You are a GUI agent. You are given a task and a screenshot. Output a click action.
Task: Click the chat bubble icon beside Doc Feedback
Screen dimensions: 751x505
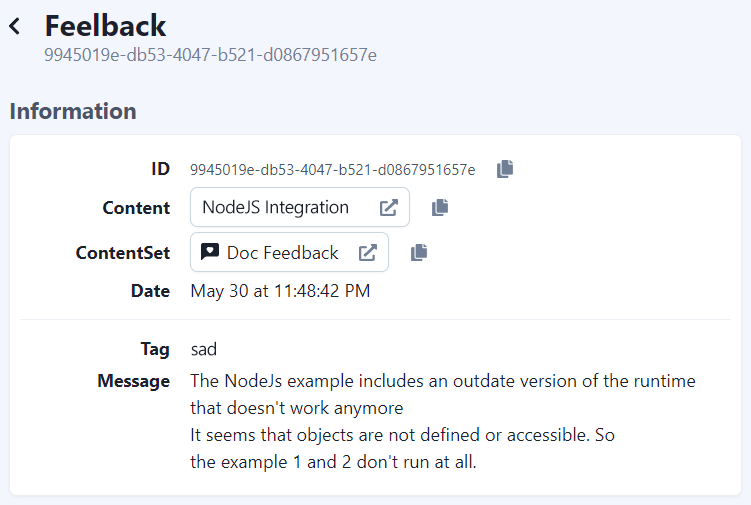[x=210, y=252]
